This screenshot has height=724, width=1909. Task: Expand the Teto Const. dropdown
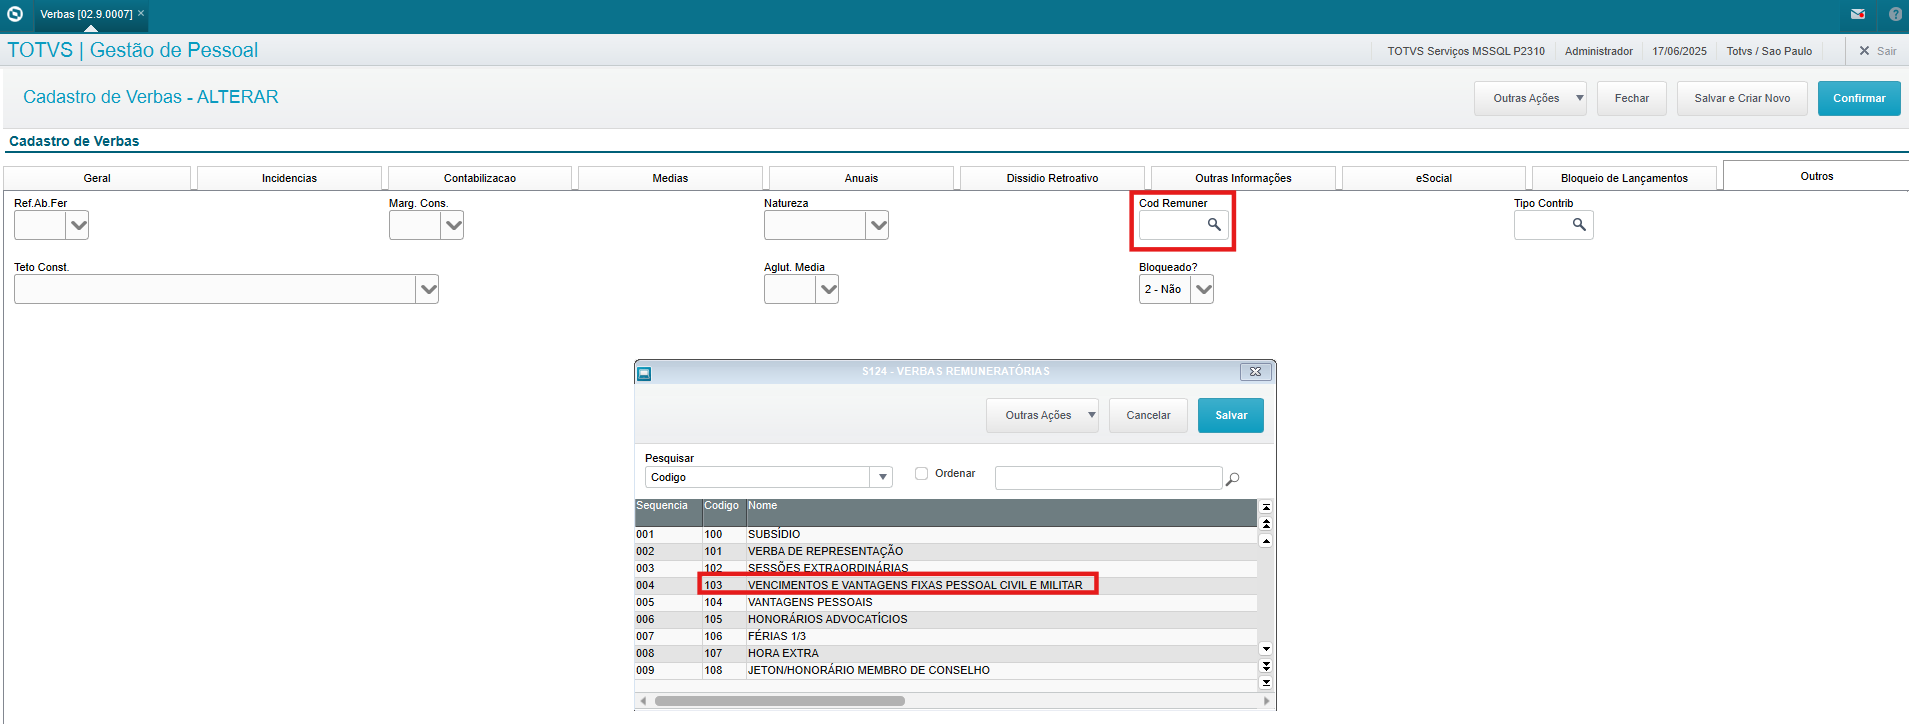pos(428,290)
